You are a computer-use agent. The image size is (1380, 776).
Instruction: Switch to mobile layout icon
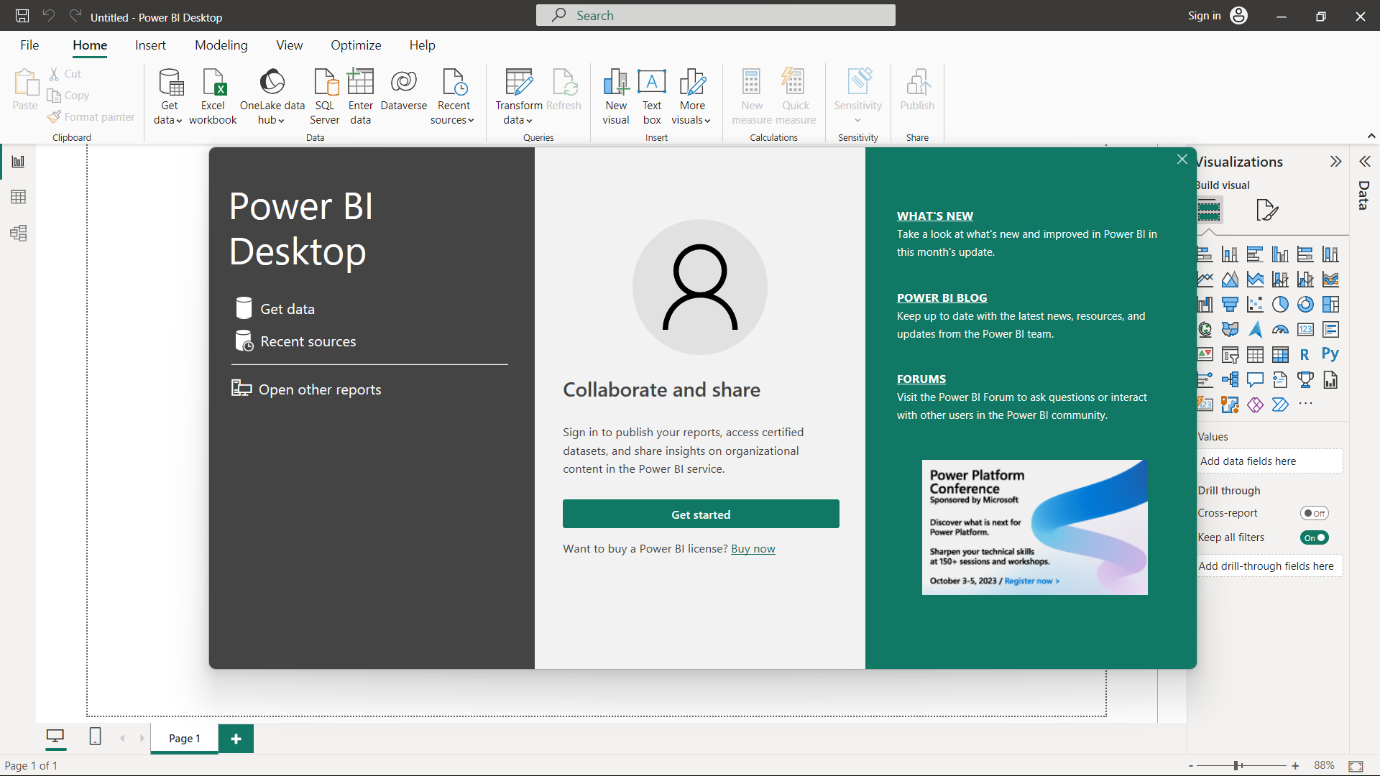click(x=95, y=737)
